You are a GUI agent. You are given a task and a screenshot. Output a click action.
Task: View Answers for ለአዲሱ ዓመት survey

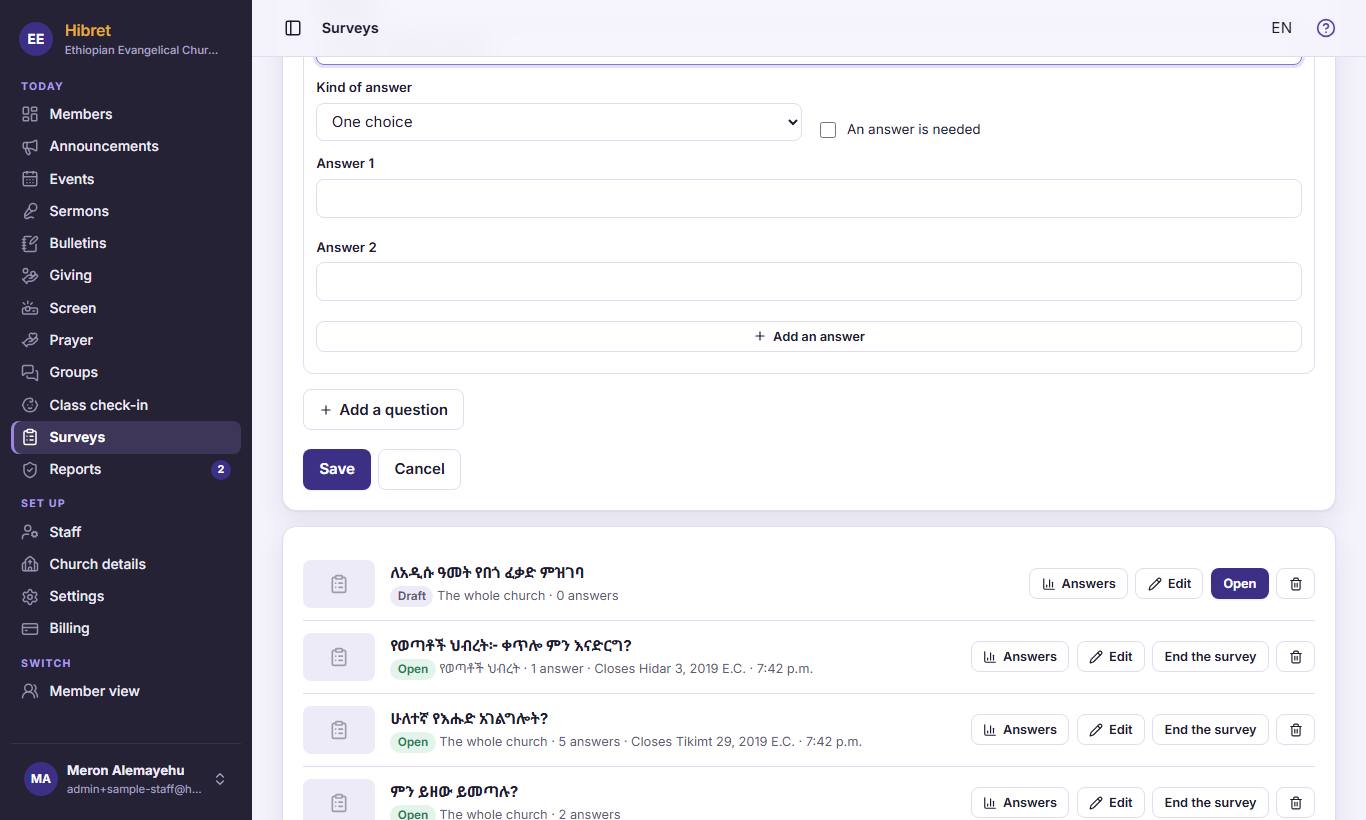(1078, 584)
